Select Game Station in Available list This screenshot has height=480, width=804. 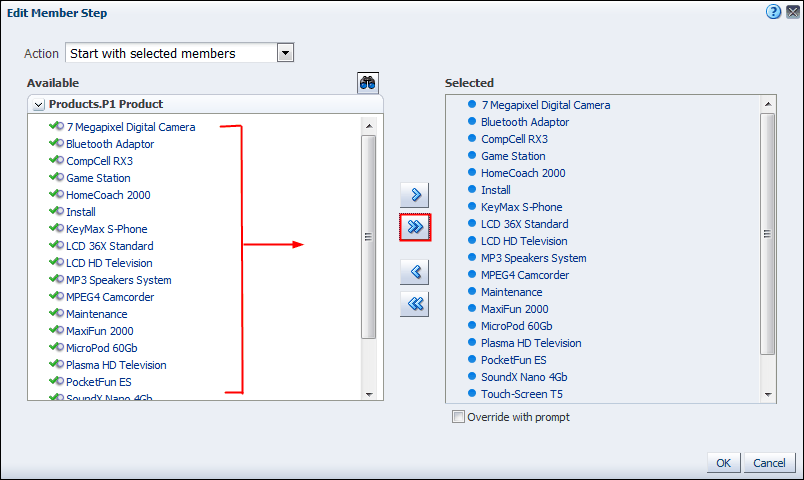(98, 178)
